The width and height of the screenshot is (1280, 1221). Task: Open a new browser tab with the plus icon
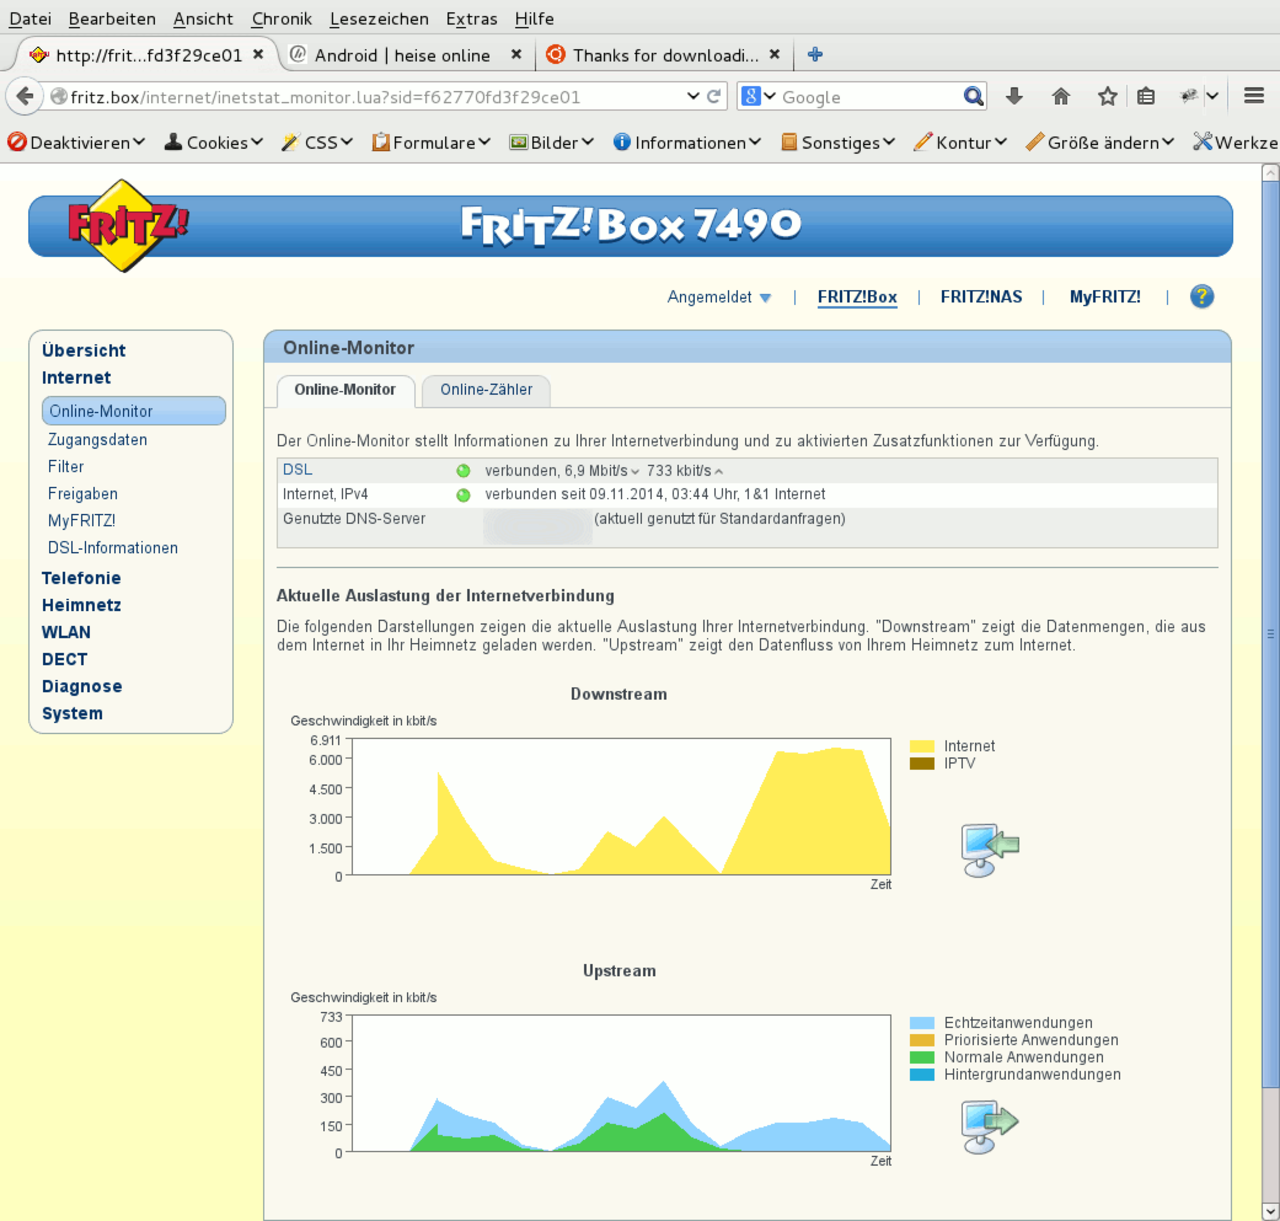(x=815, y=55)
